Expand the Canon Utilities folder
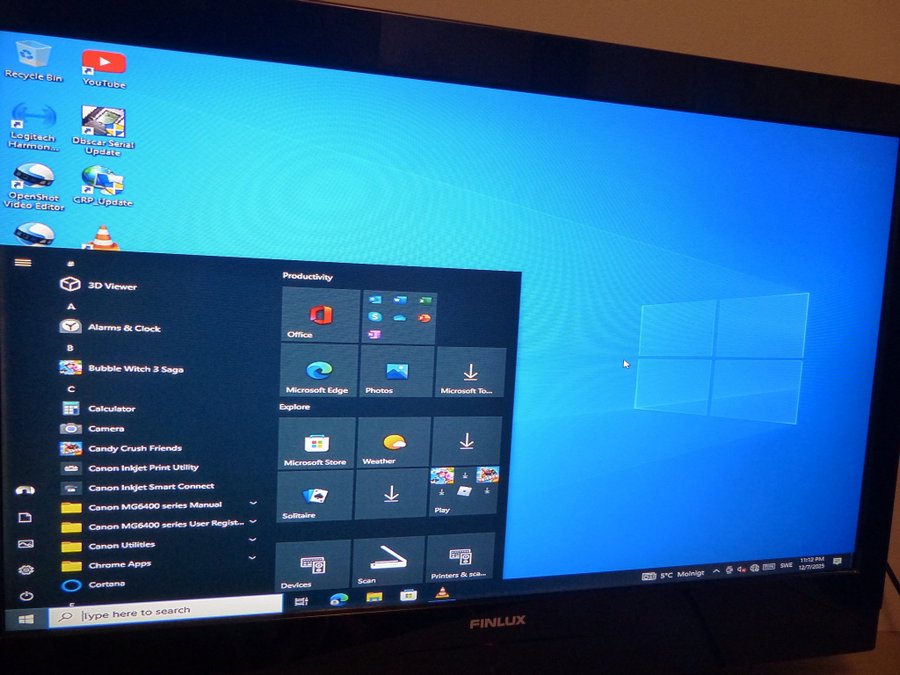Image resolution: width=900 pixels, height=675 pixels. pyautogui.click(x=253, y=541)
